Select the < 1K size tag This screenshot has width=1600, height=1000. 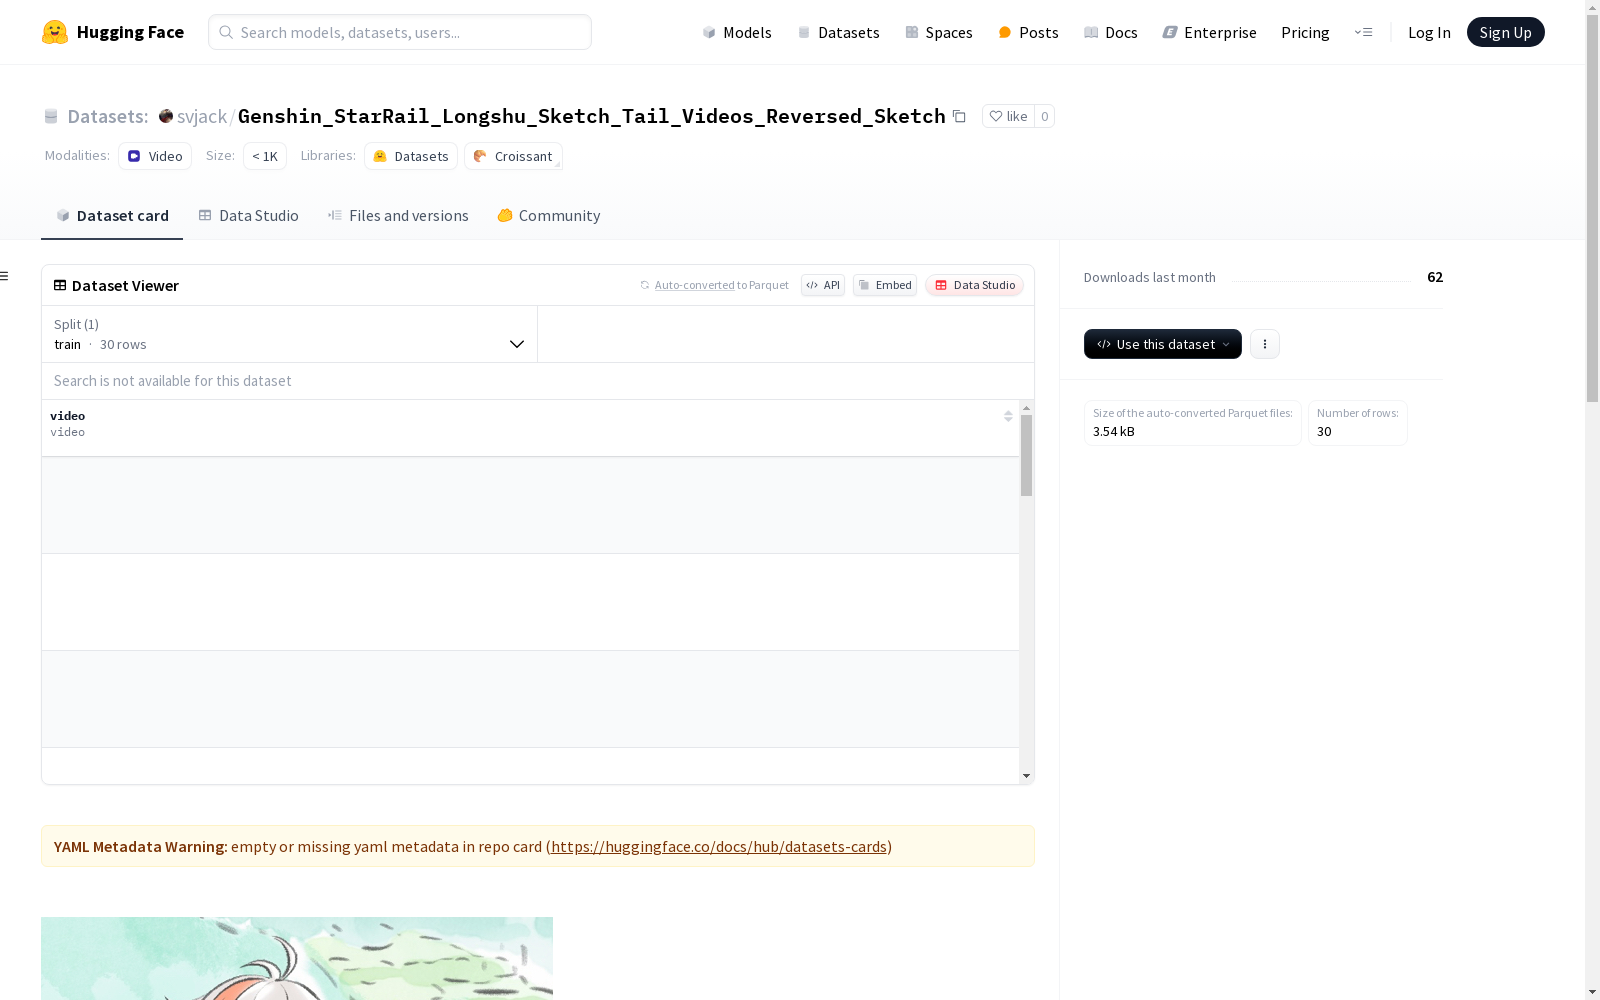[x=265, y=156]
